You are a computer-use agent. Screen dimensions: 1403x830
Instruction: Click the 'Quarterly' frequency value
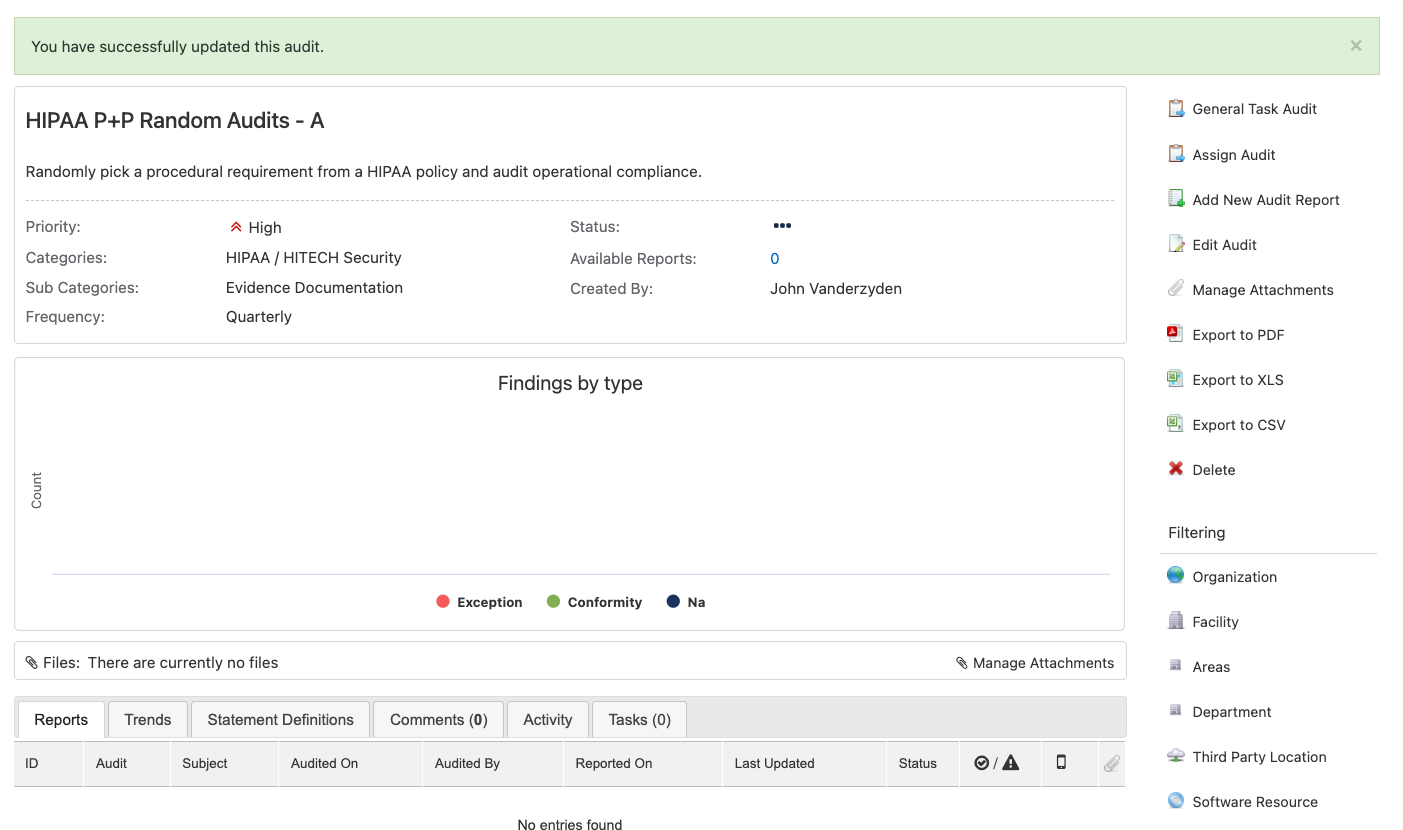click(259, 316)
